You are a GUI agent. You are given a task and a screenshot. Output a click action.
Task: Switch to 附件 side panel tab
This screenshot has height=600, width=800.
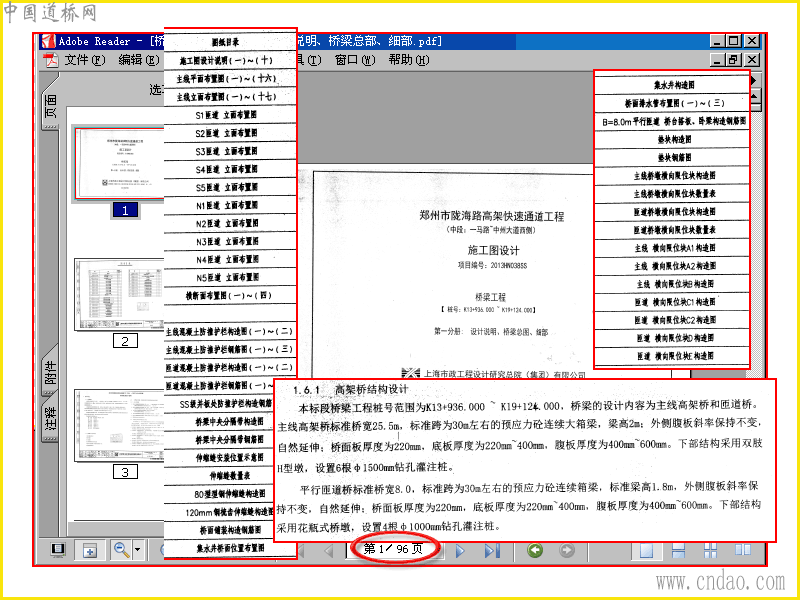click(x=51, y=372)
